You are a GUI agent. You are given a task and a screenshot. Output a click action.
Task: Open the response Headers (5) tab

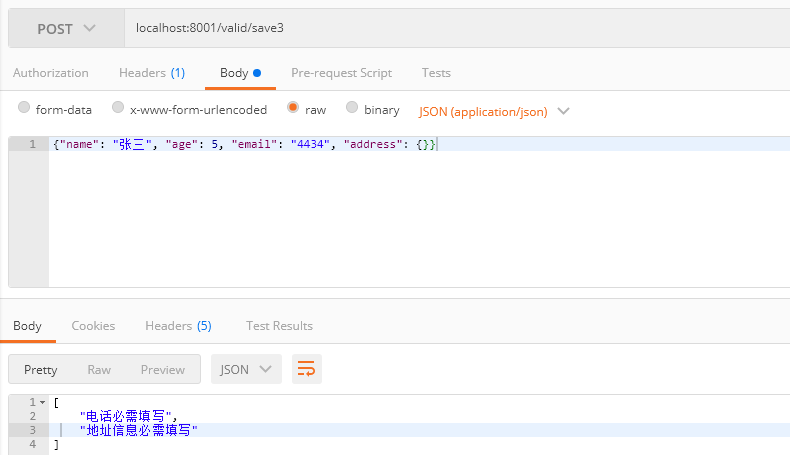[x=178, y=326]
